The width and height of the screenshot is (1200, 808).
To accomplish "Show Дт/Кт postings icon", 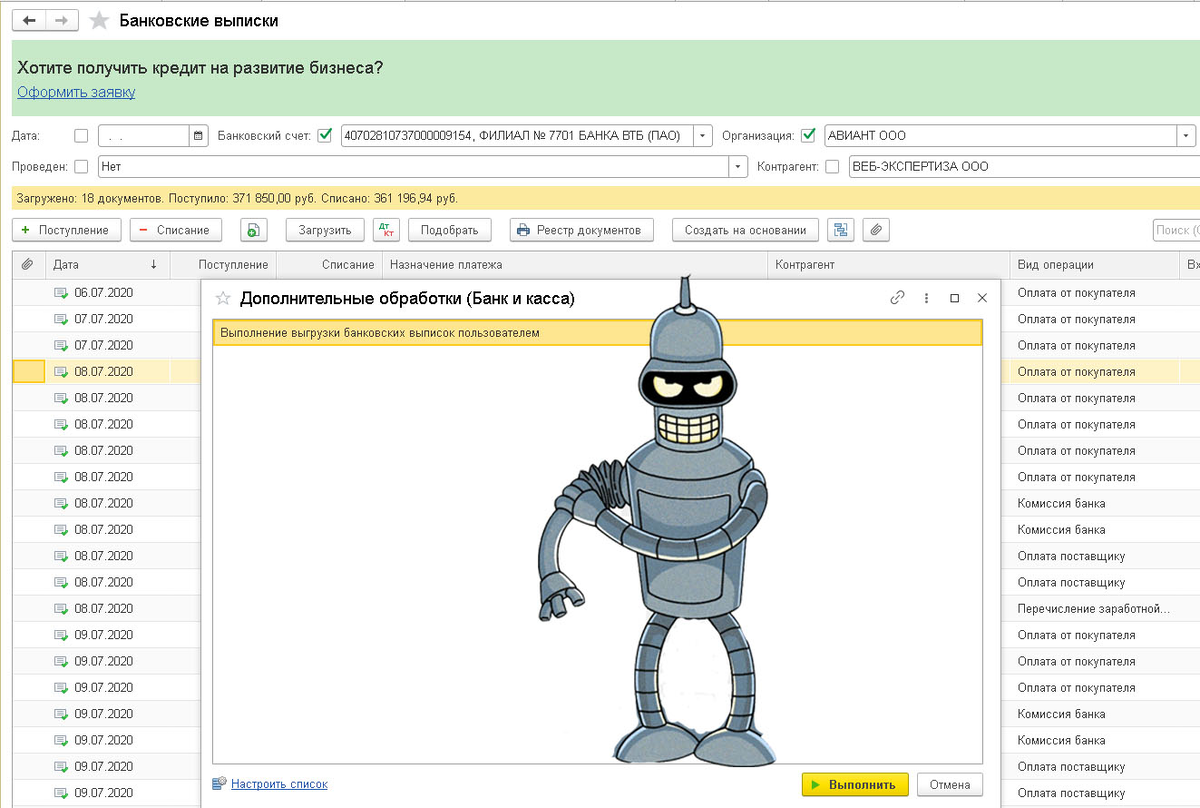I will coord(386,230).
